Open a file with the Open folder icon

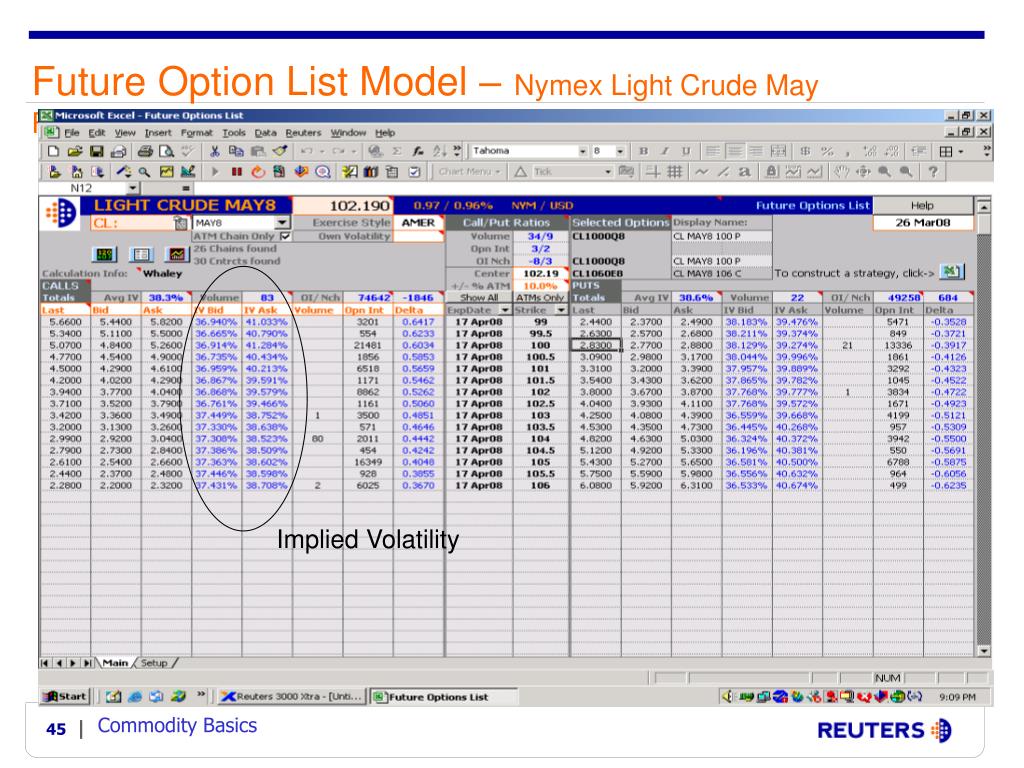[x=75, y=152]
